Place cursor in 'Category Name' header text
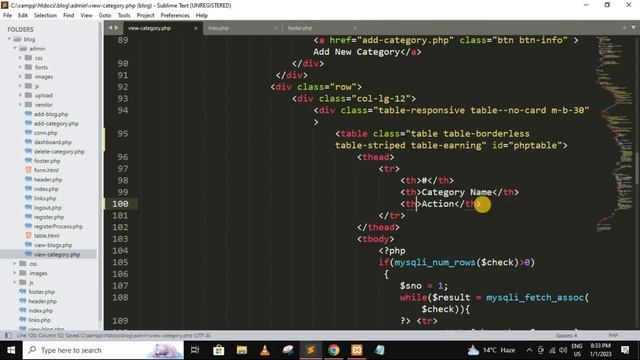Image resolution: width=640 pixels, height=360 pixels. click(456, 192)
